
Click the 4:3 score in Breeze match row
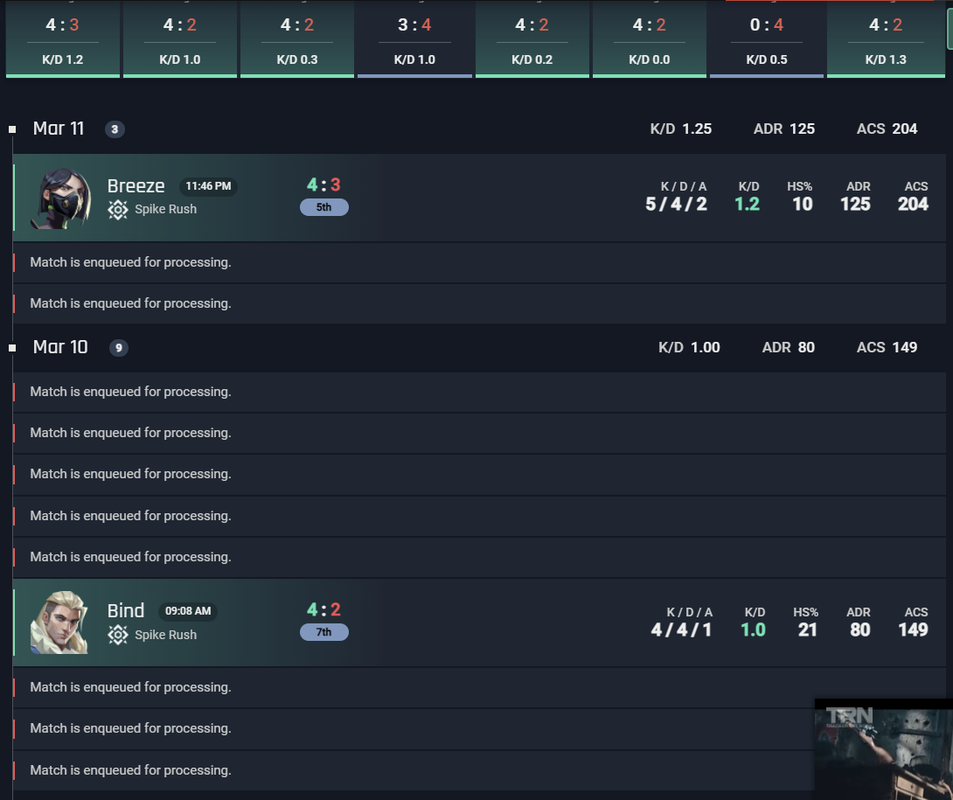323,184
